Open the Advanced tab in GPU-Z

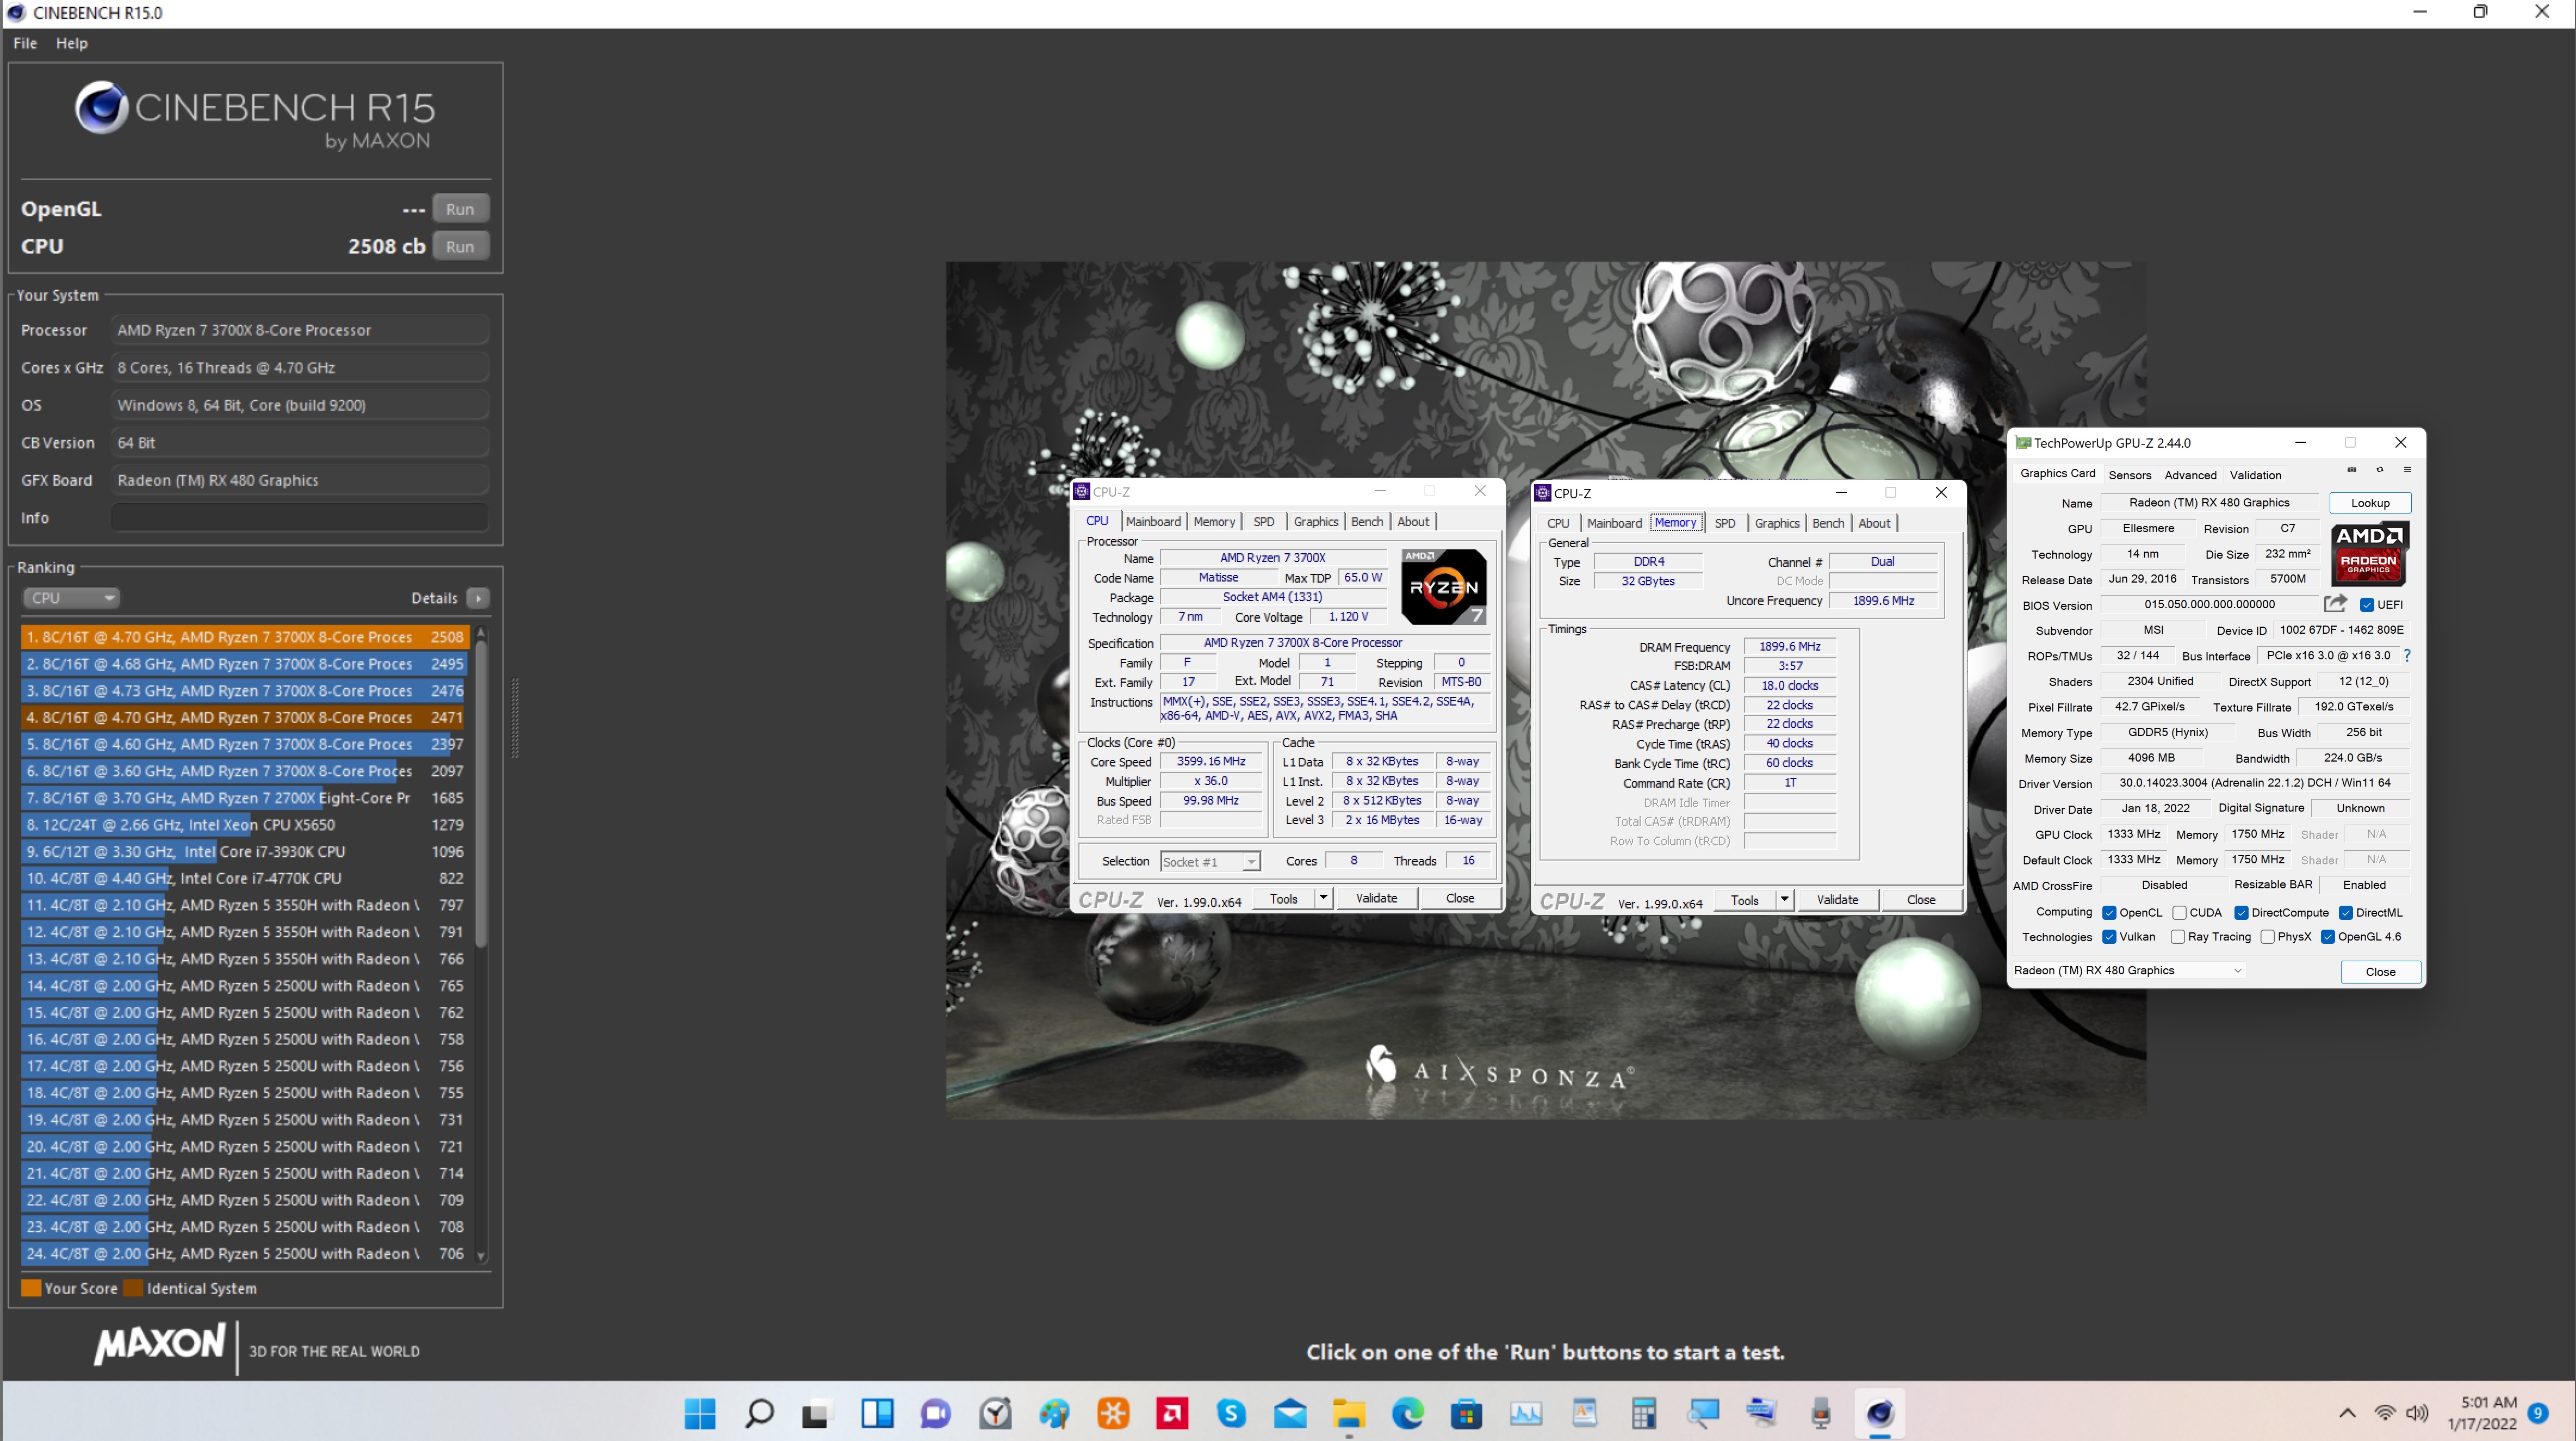tap(2190, 475)
